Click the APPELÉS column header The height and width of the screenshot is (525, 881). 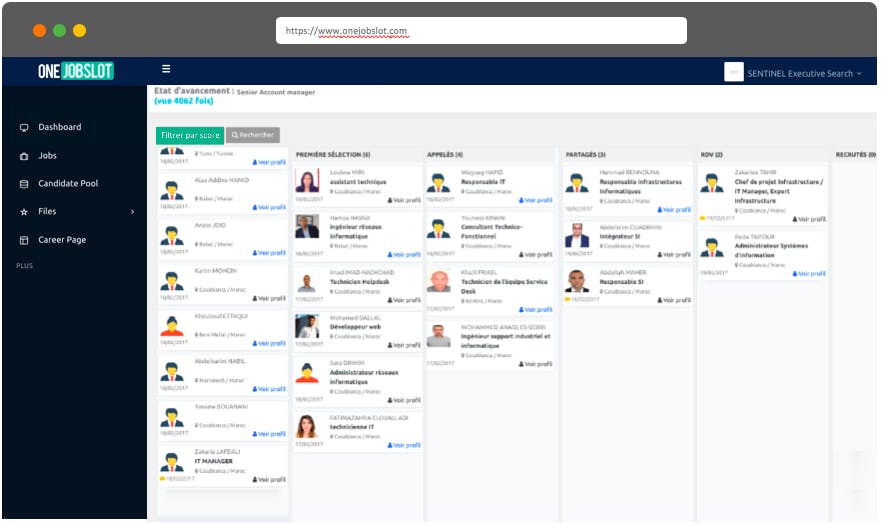coord(444,155)
